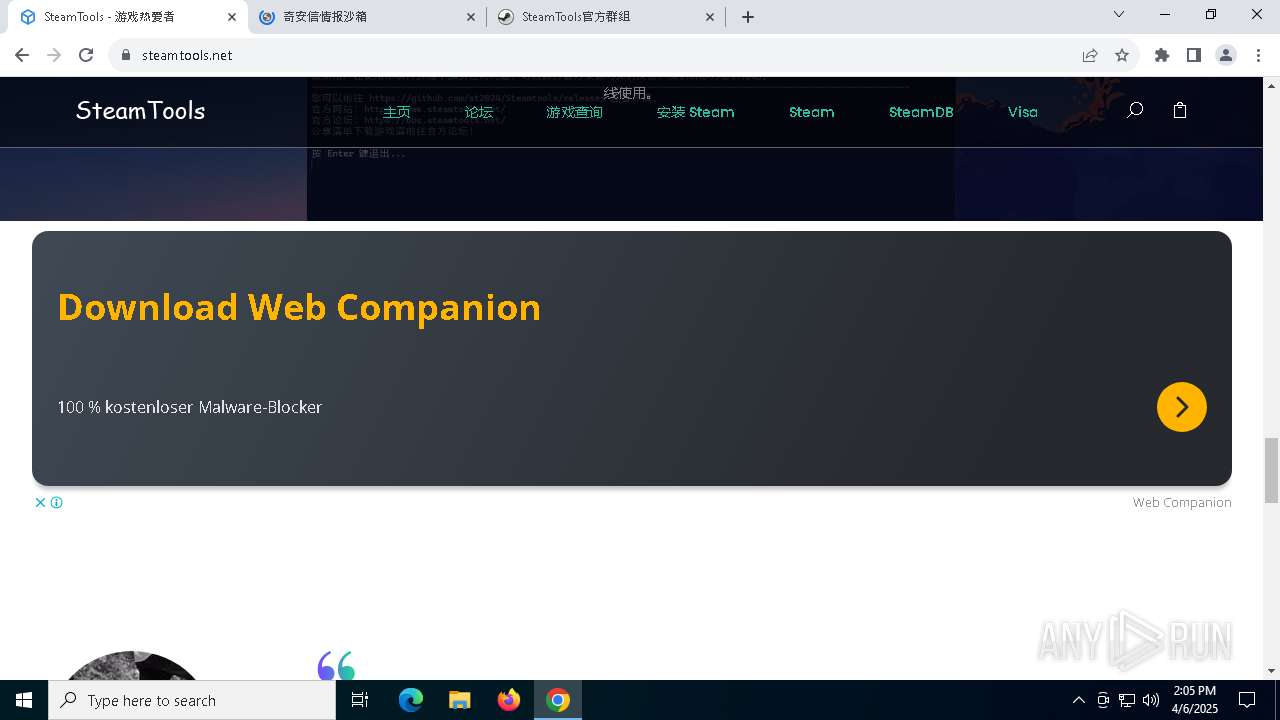Image resolution: width=1280 pixels, height=720 pixels.
Task: Click the taskbar search box
Action: [x=192, y=700]
